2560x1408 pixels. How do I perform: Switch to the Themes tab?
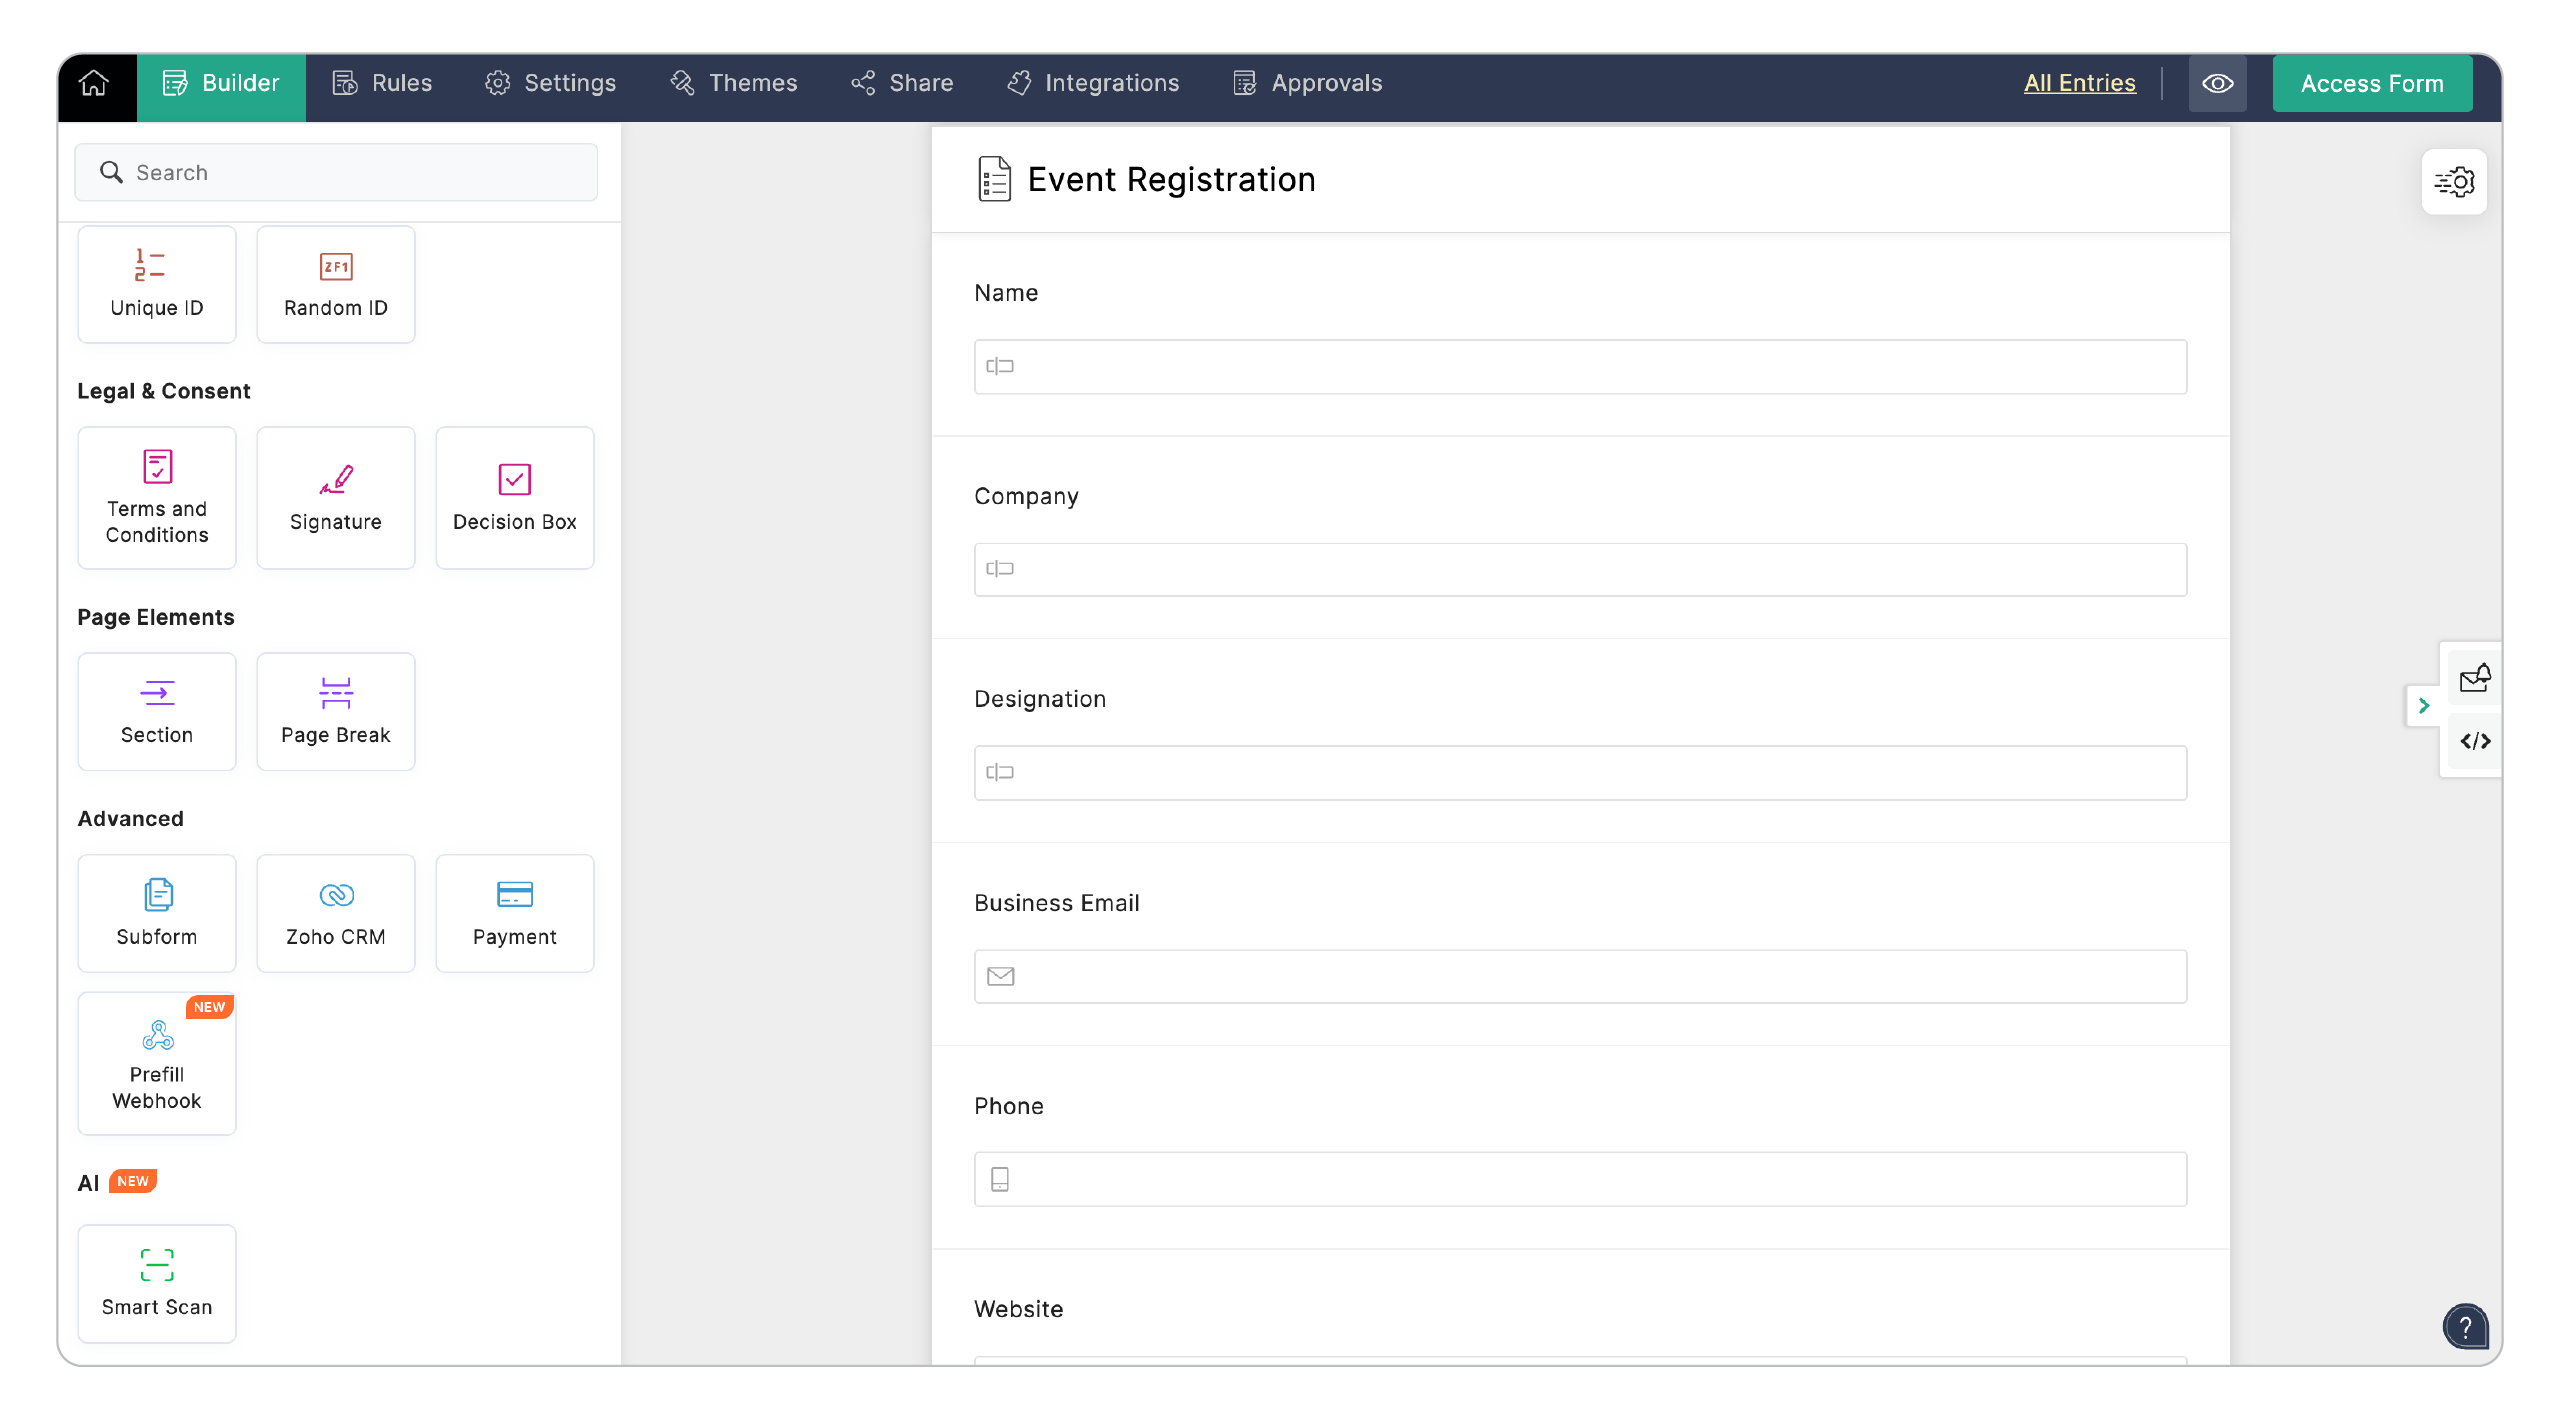[733, 83]
